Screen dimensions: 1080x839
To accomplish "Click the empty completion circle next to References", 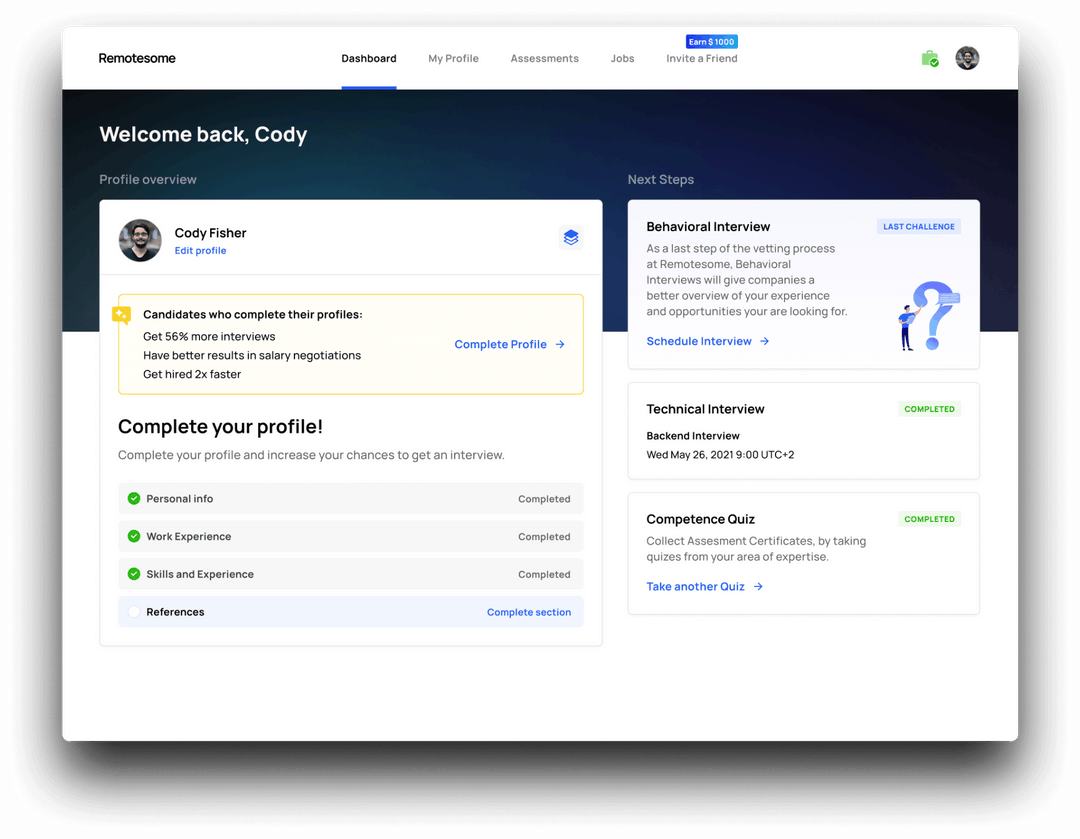I will [133, 612].
